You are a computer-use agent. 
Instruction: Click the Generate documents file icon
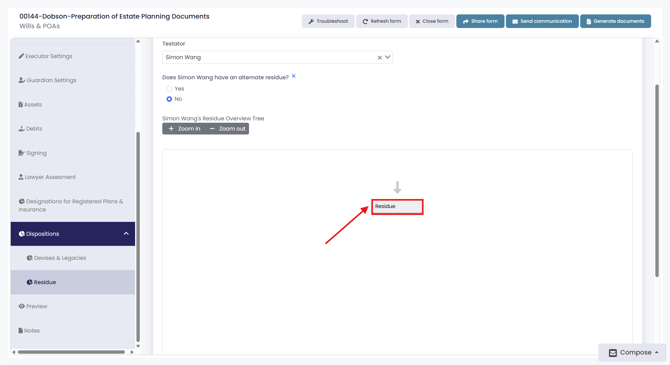pyautogui.click(x=588, y=21)
